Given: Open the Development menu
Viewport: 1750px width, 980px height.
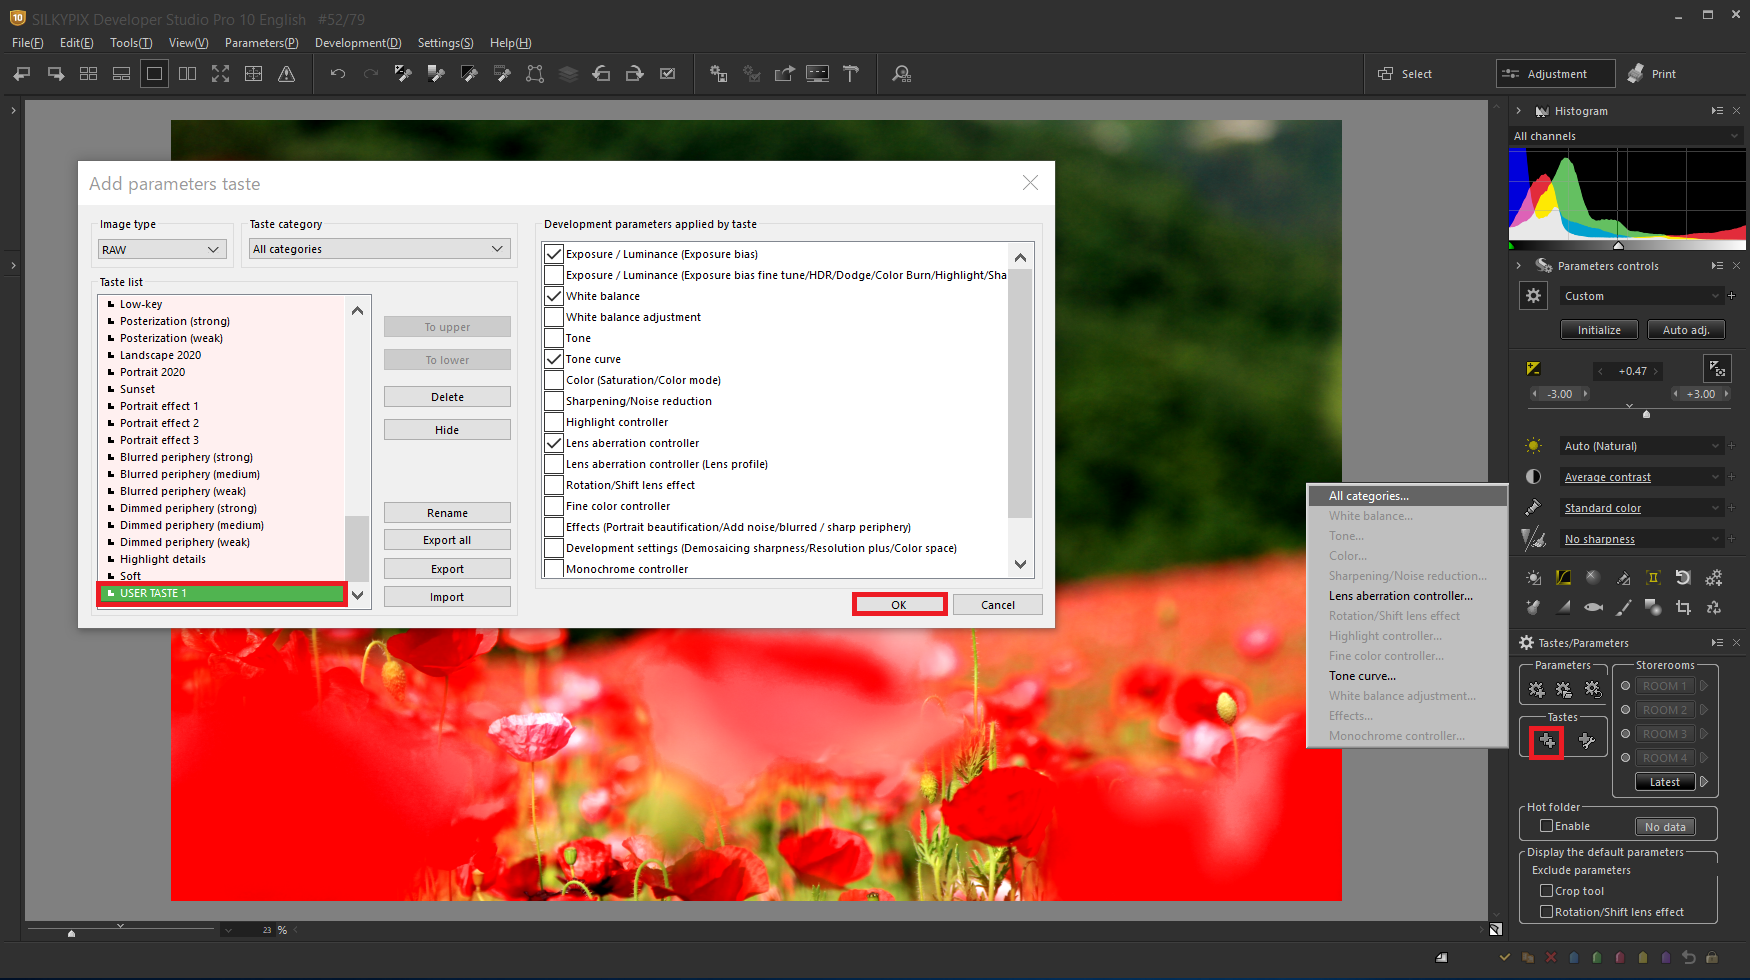Looking at the screenshot, I should 358,43.
